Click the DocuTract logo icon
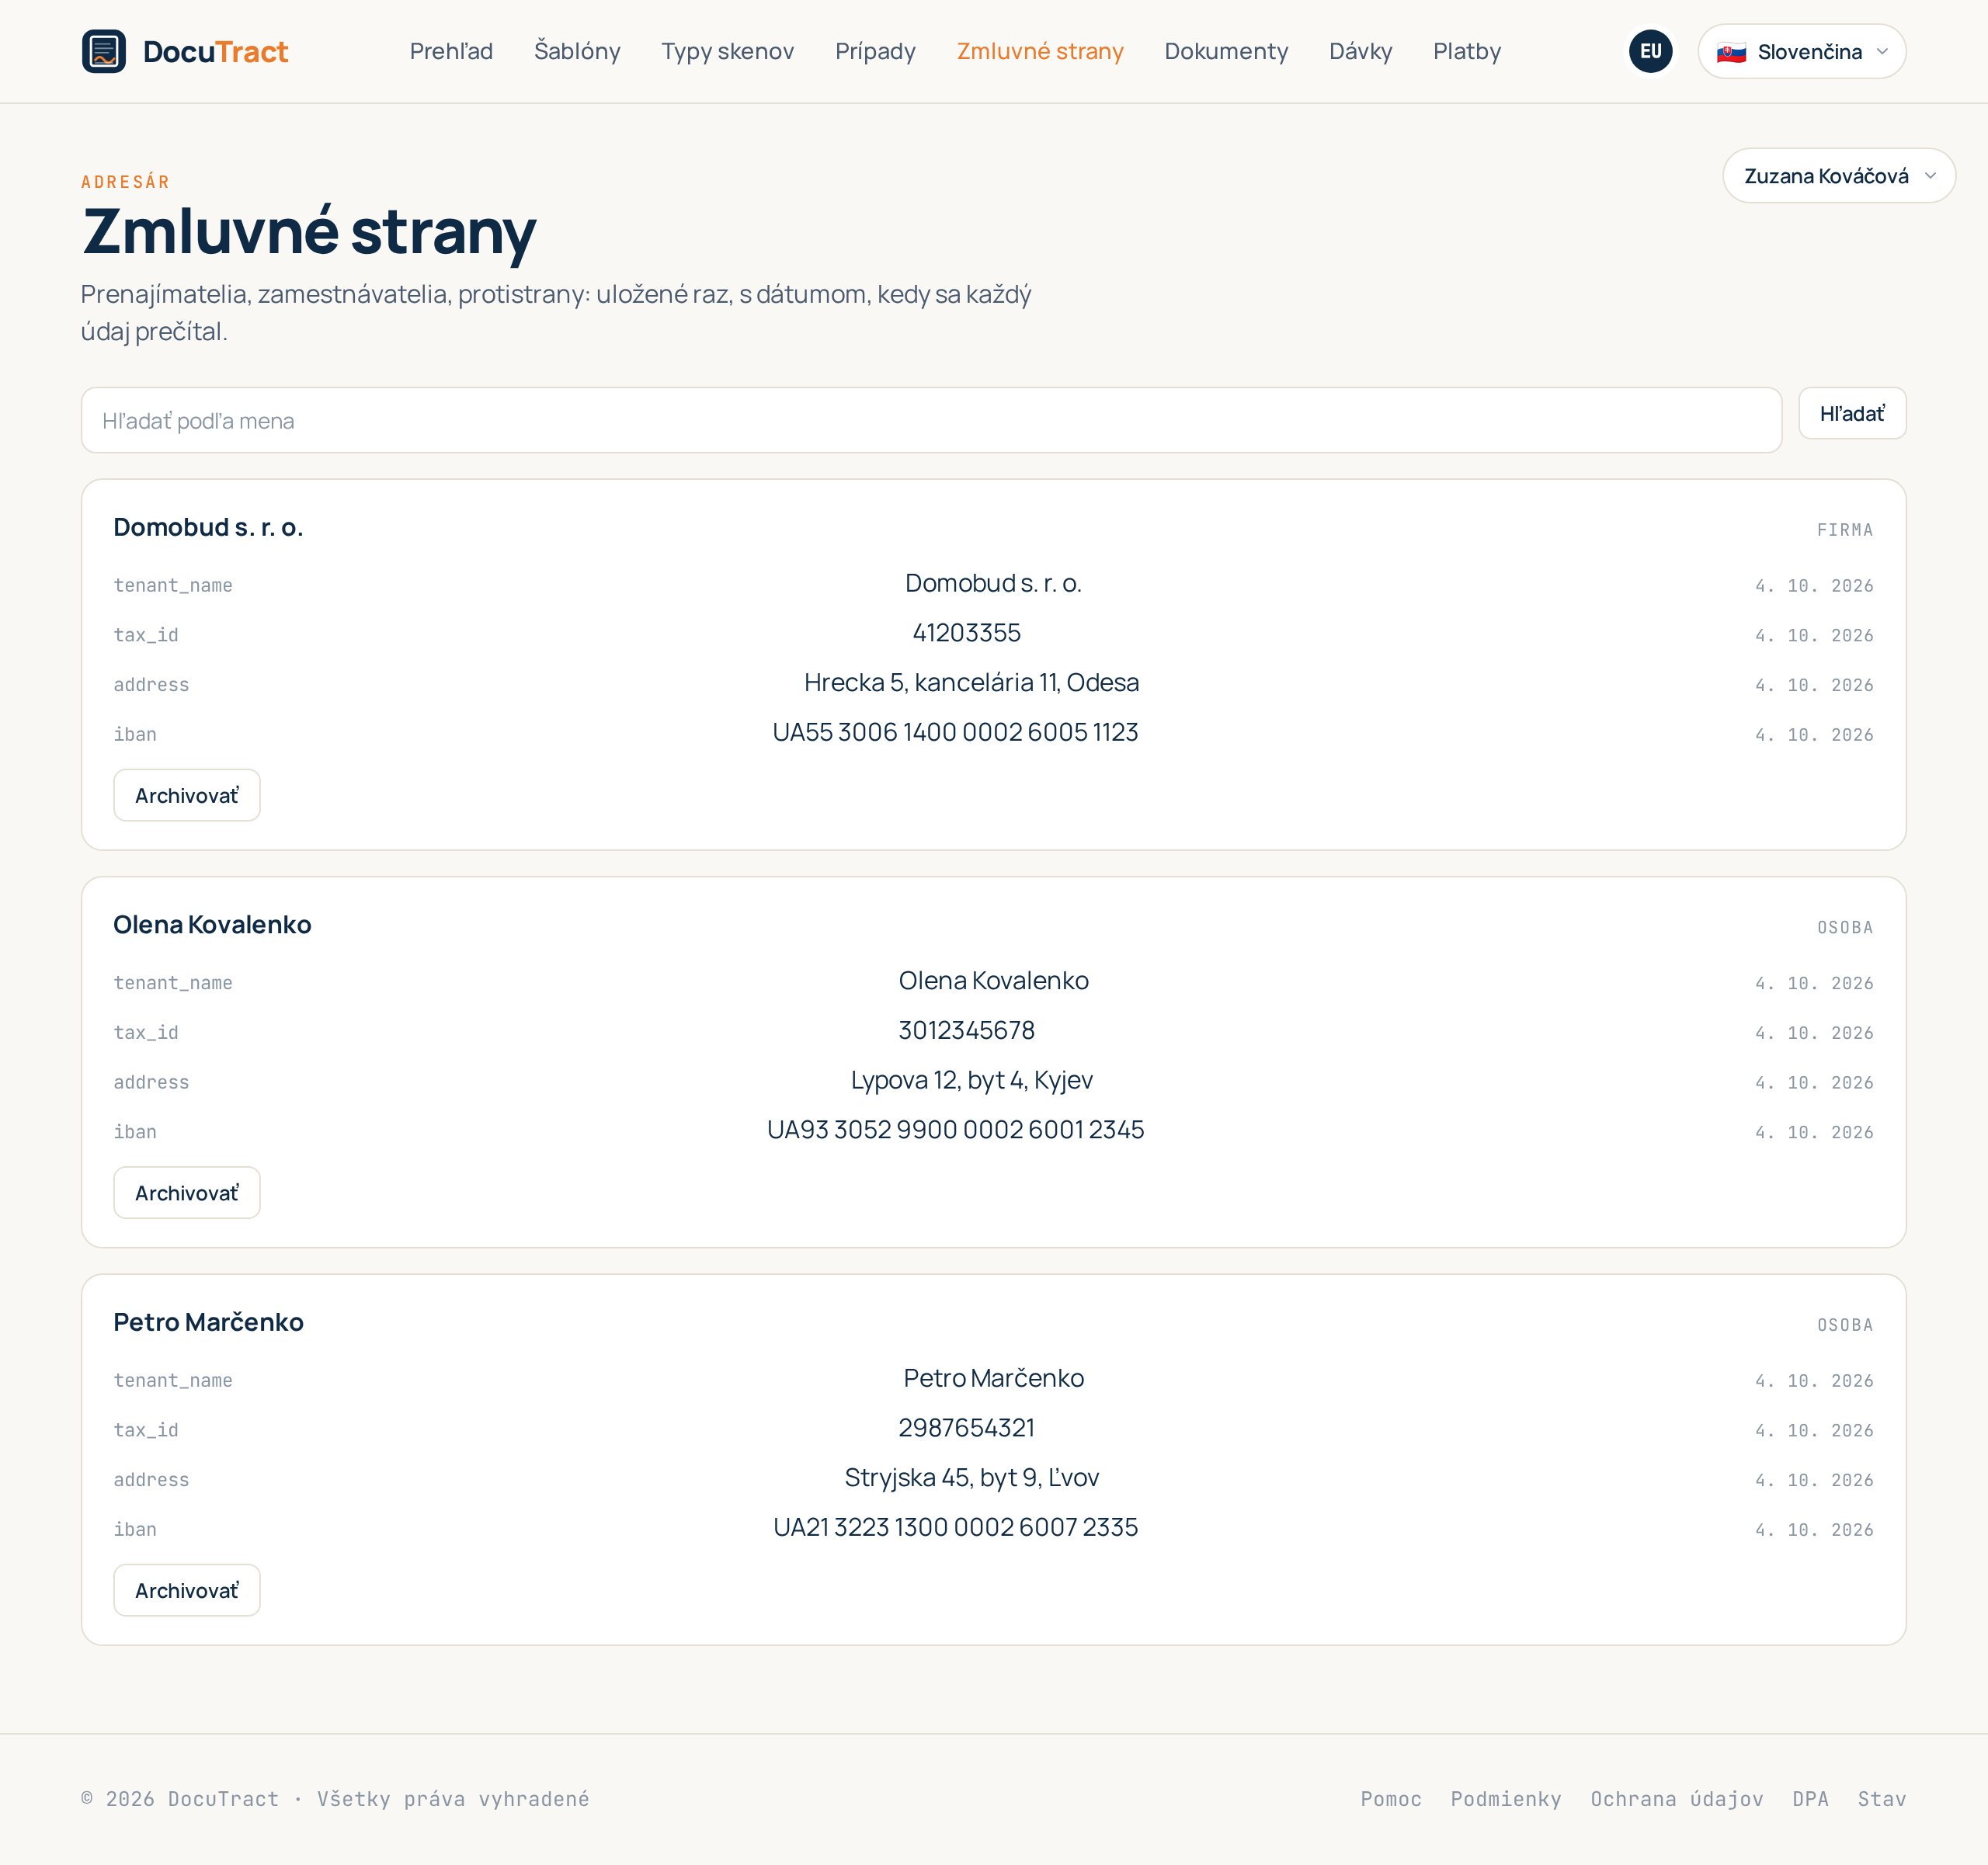This screenshot has height=1865, width=1988. [x=104, y=51]
